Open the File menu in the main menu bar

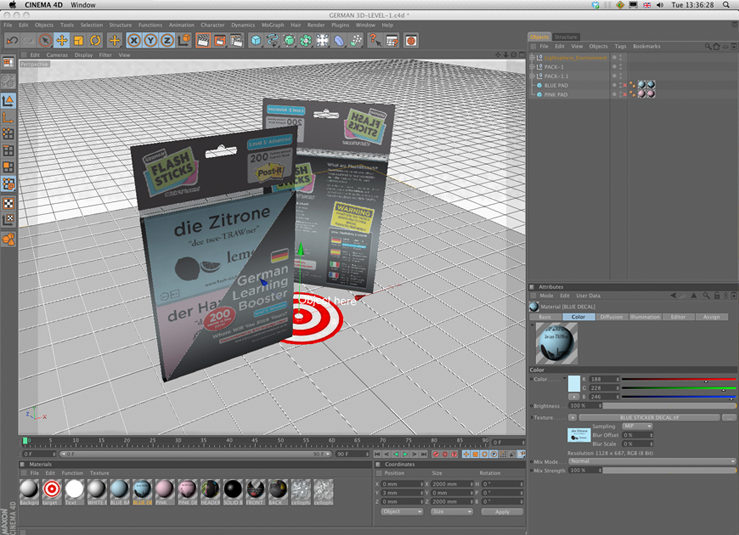coord(8,25)
